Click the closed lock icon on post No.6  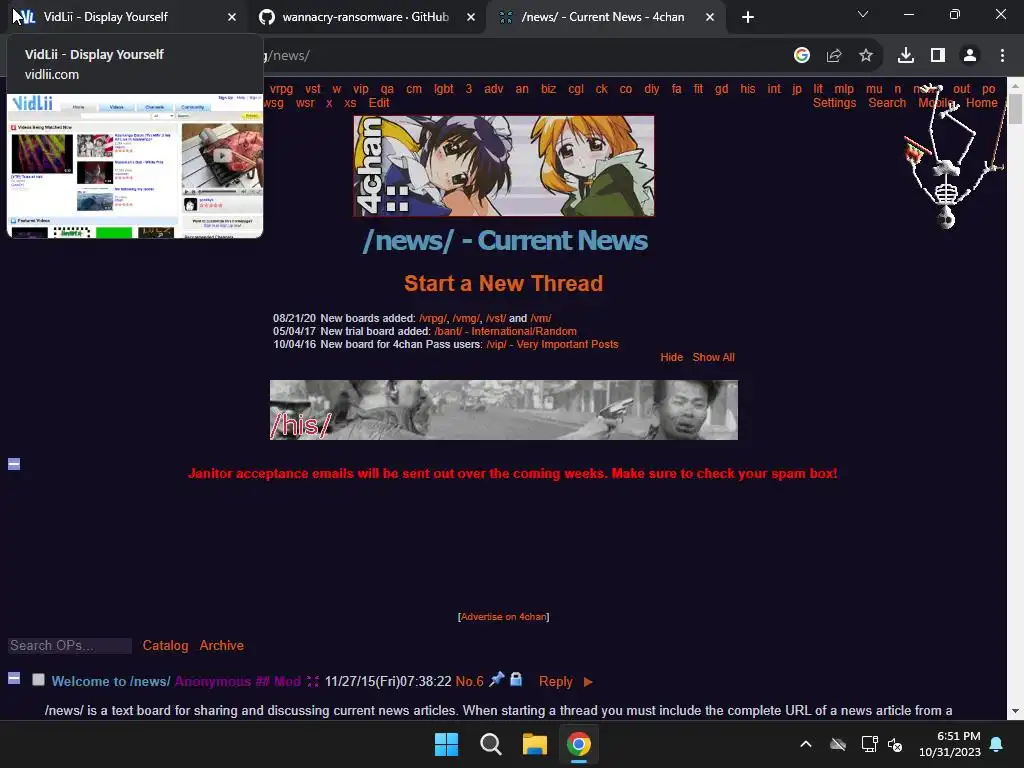click(516, 679)
